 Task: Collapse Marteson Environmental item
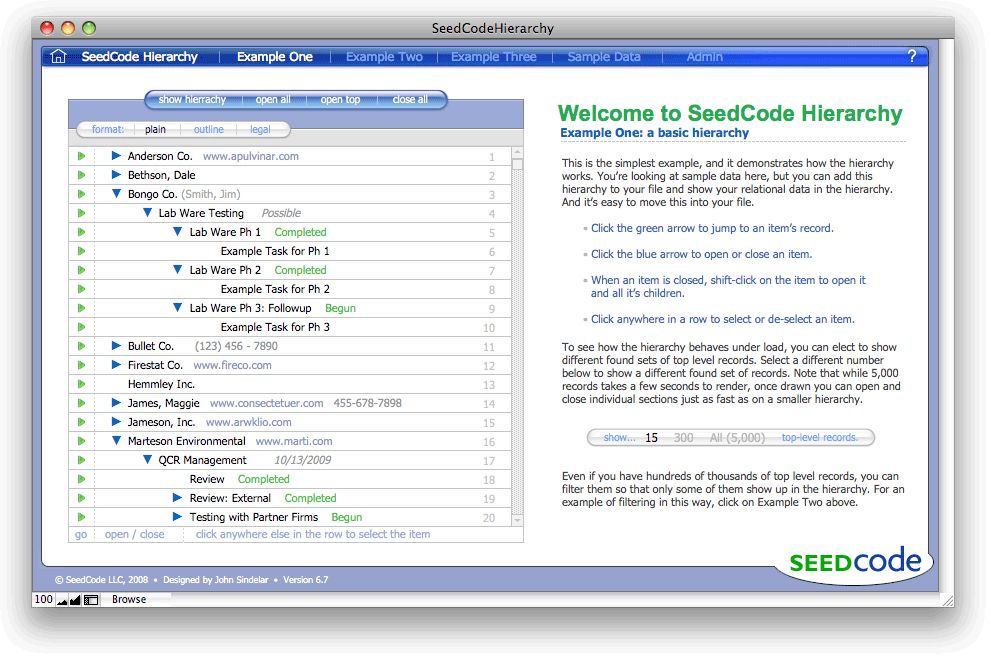pyautogui.click(x=116, y=441)
